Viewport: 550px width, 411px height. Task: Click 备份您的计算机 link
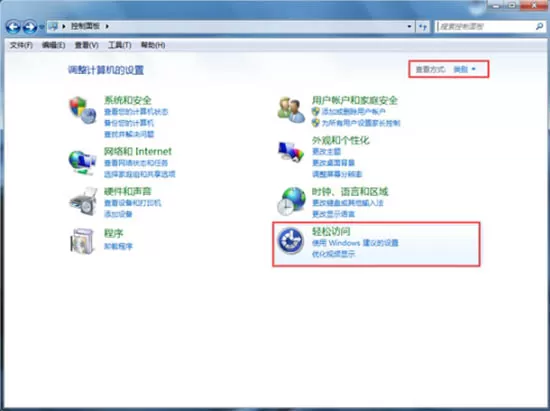click(129, 123)
